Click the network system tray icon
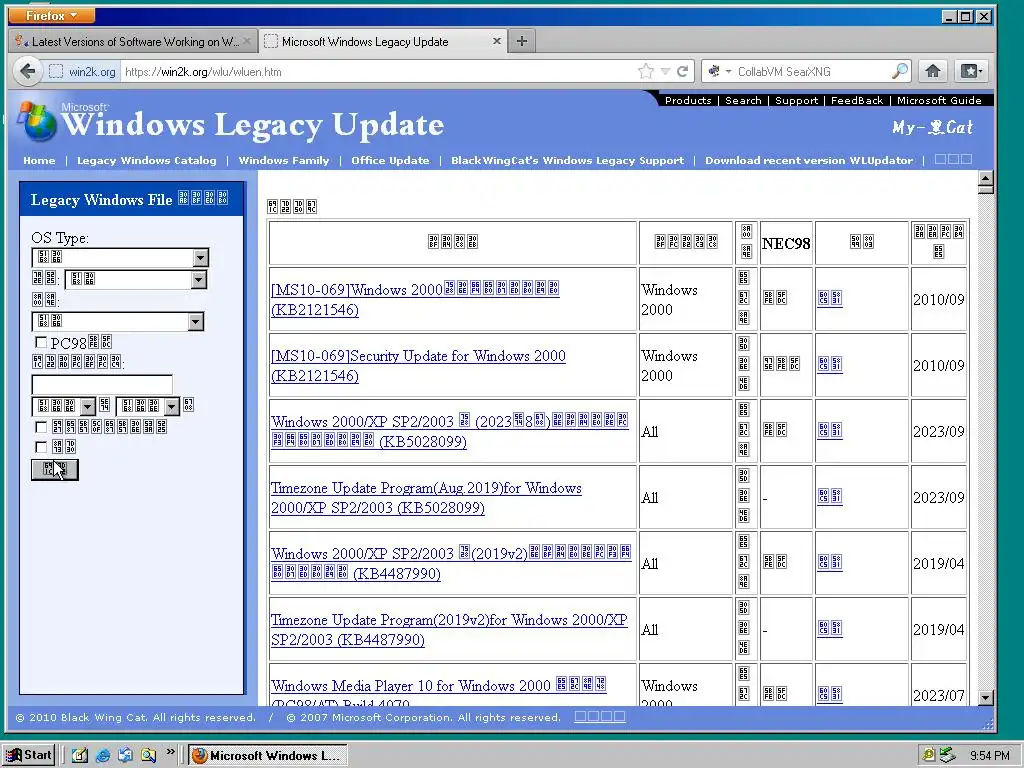Screen dimensions: 1024x768 tap(947, 755)
